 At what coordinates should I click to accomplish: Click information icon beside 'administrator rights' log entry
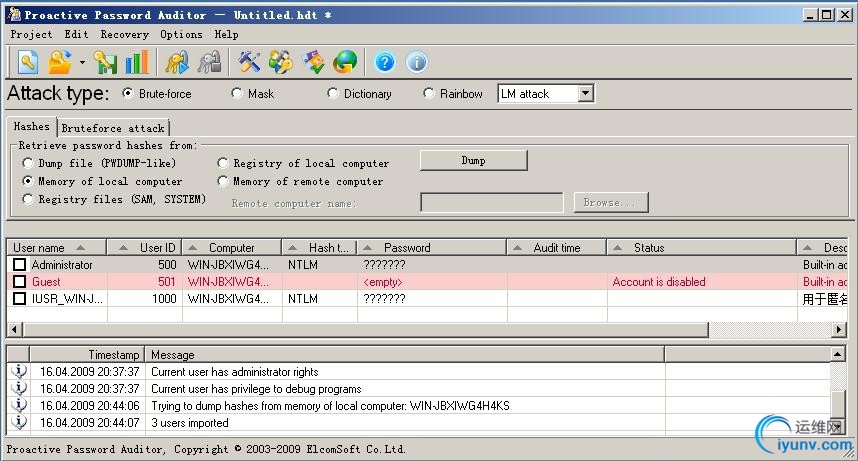click(x=19, y=371)
